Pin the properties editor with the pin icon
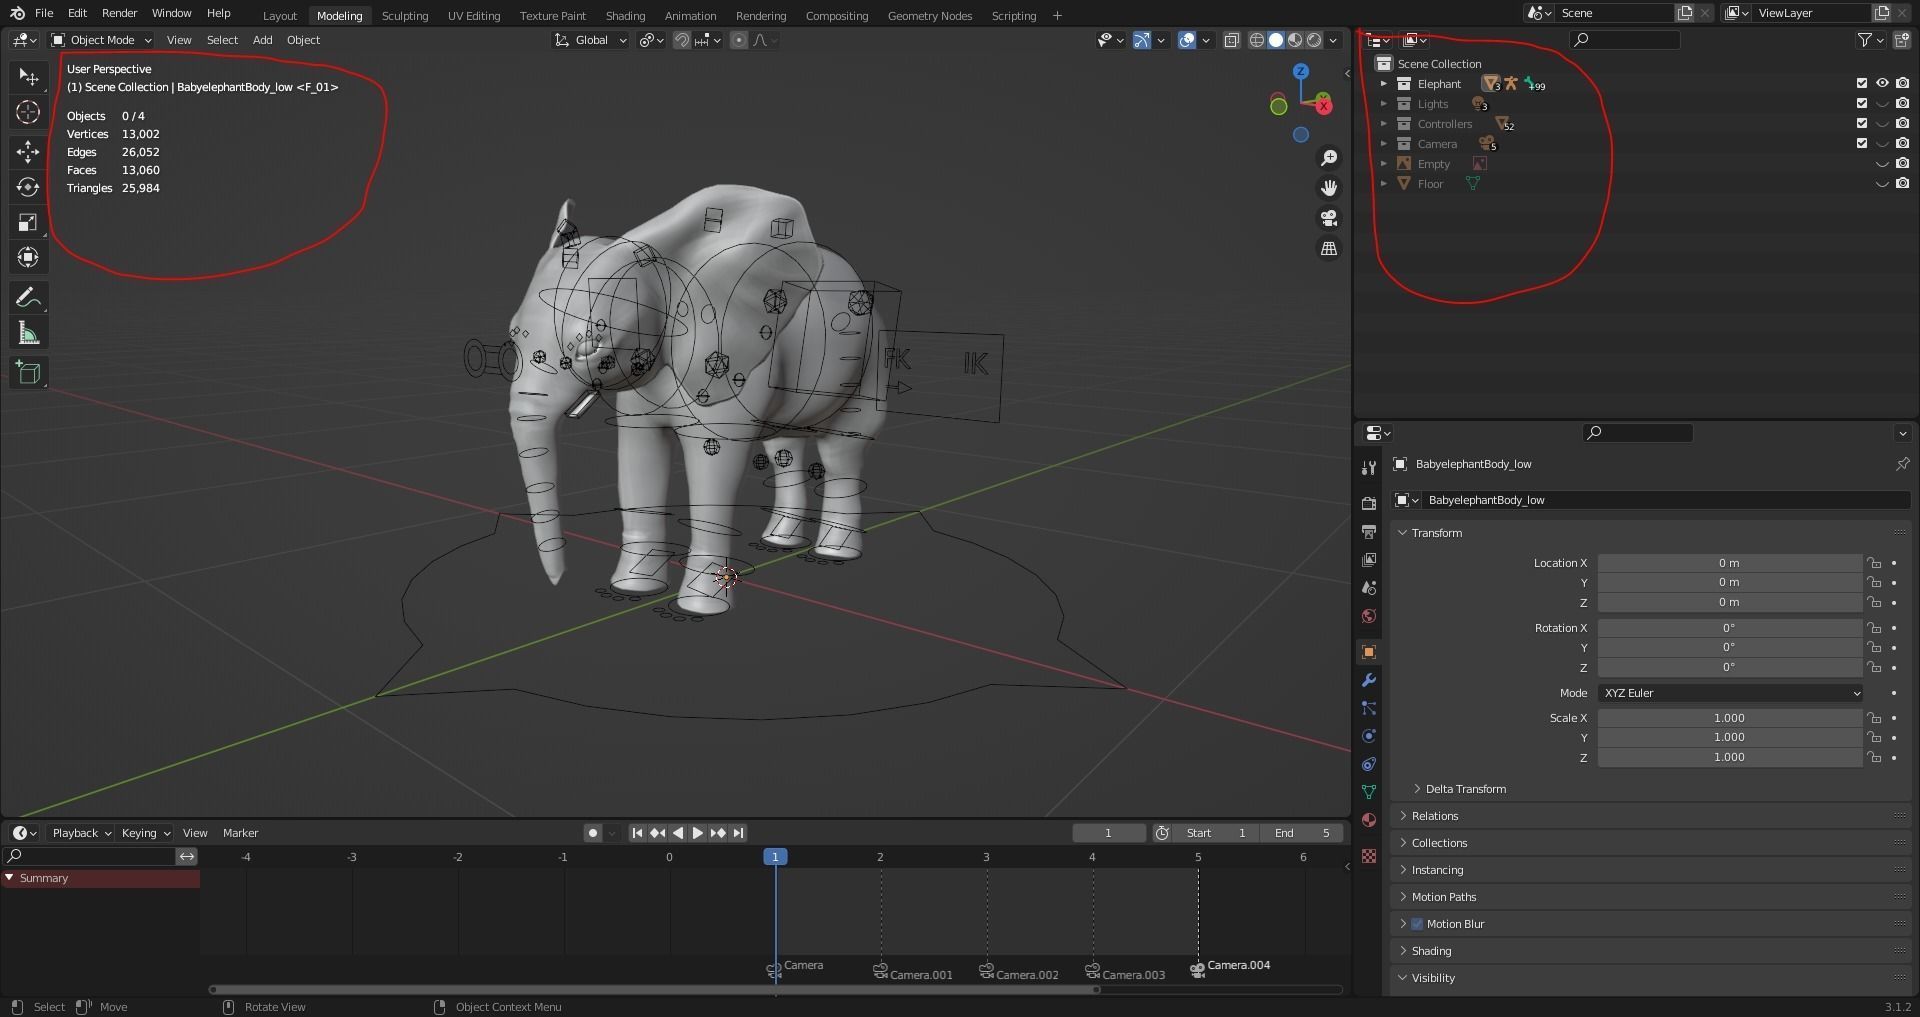Screen dimensions: 1920x1017 click(1902, 464)
